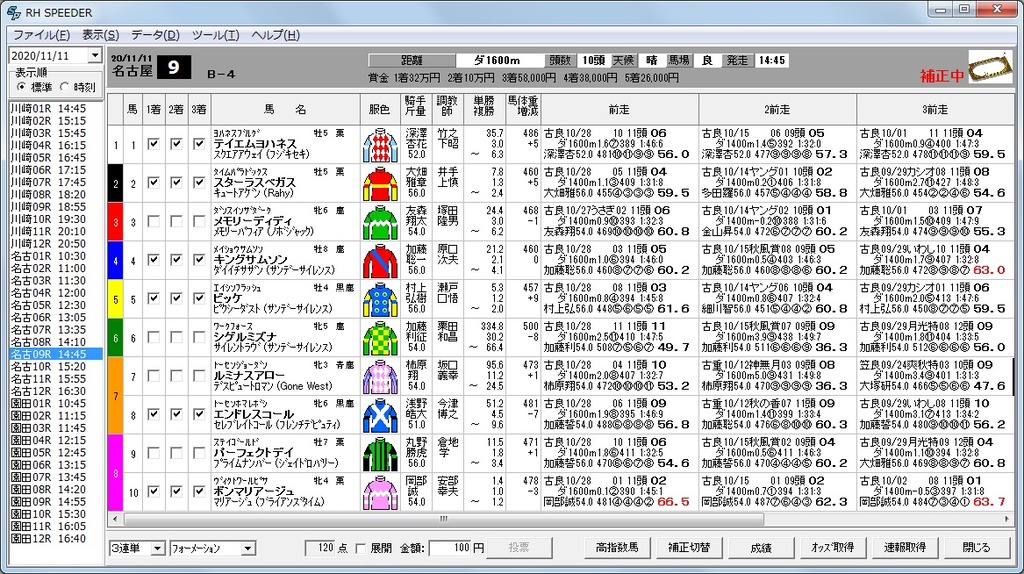Click the オッズ取得 button
The image size is (1024, 574).
pos(833,548)
